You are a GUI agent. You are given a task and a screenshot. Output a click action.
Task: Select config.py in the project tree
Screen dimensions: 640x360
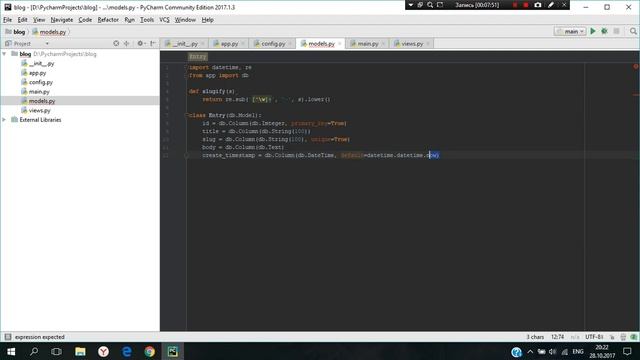40,82
